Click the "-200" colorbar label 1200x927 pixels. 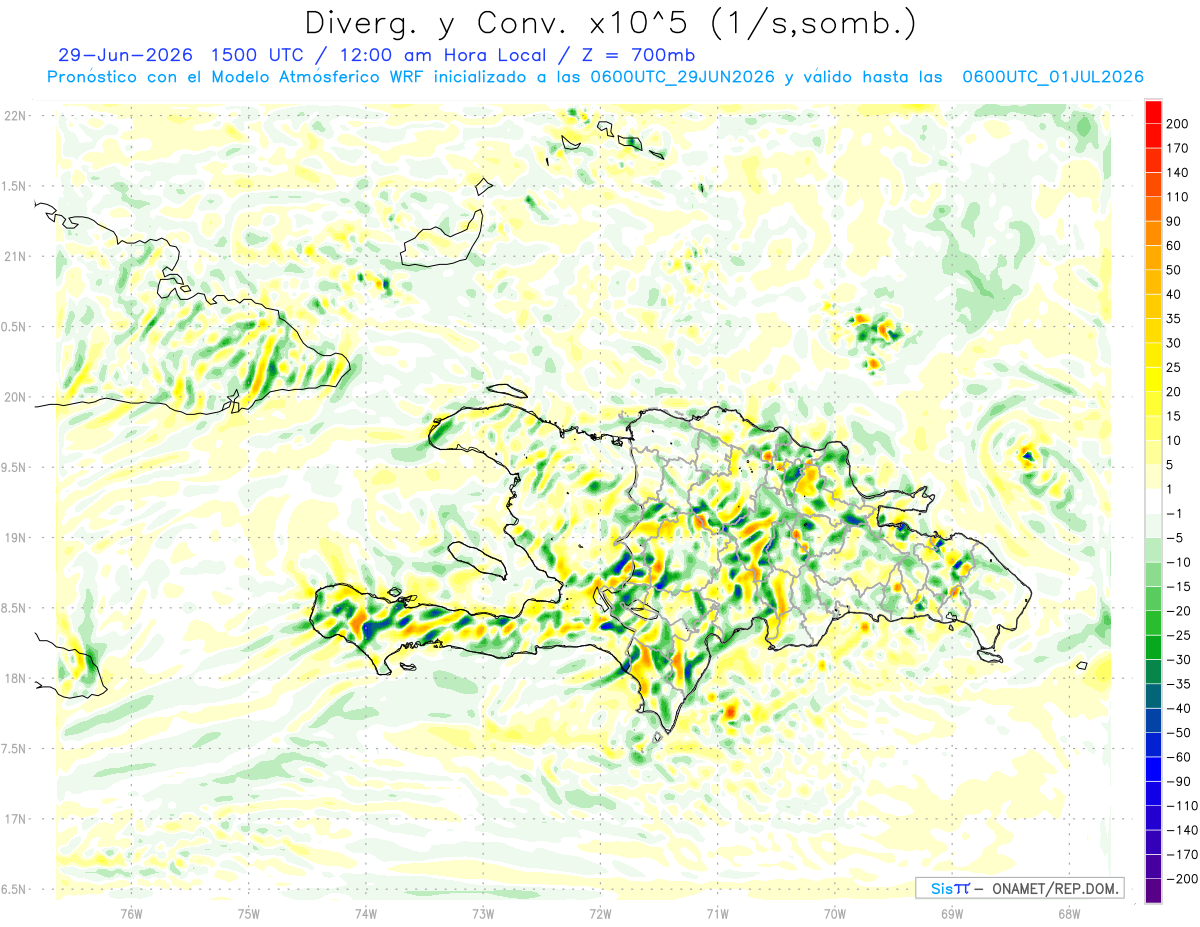point(1182,880)
